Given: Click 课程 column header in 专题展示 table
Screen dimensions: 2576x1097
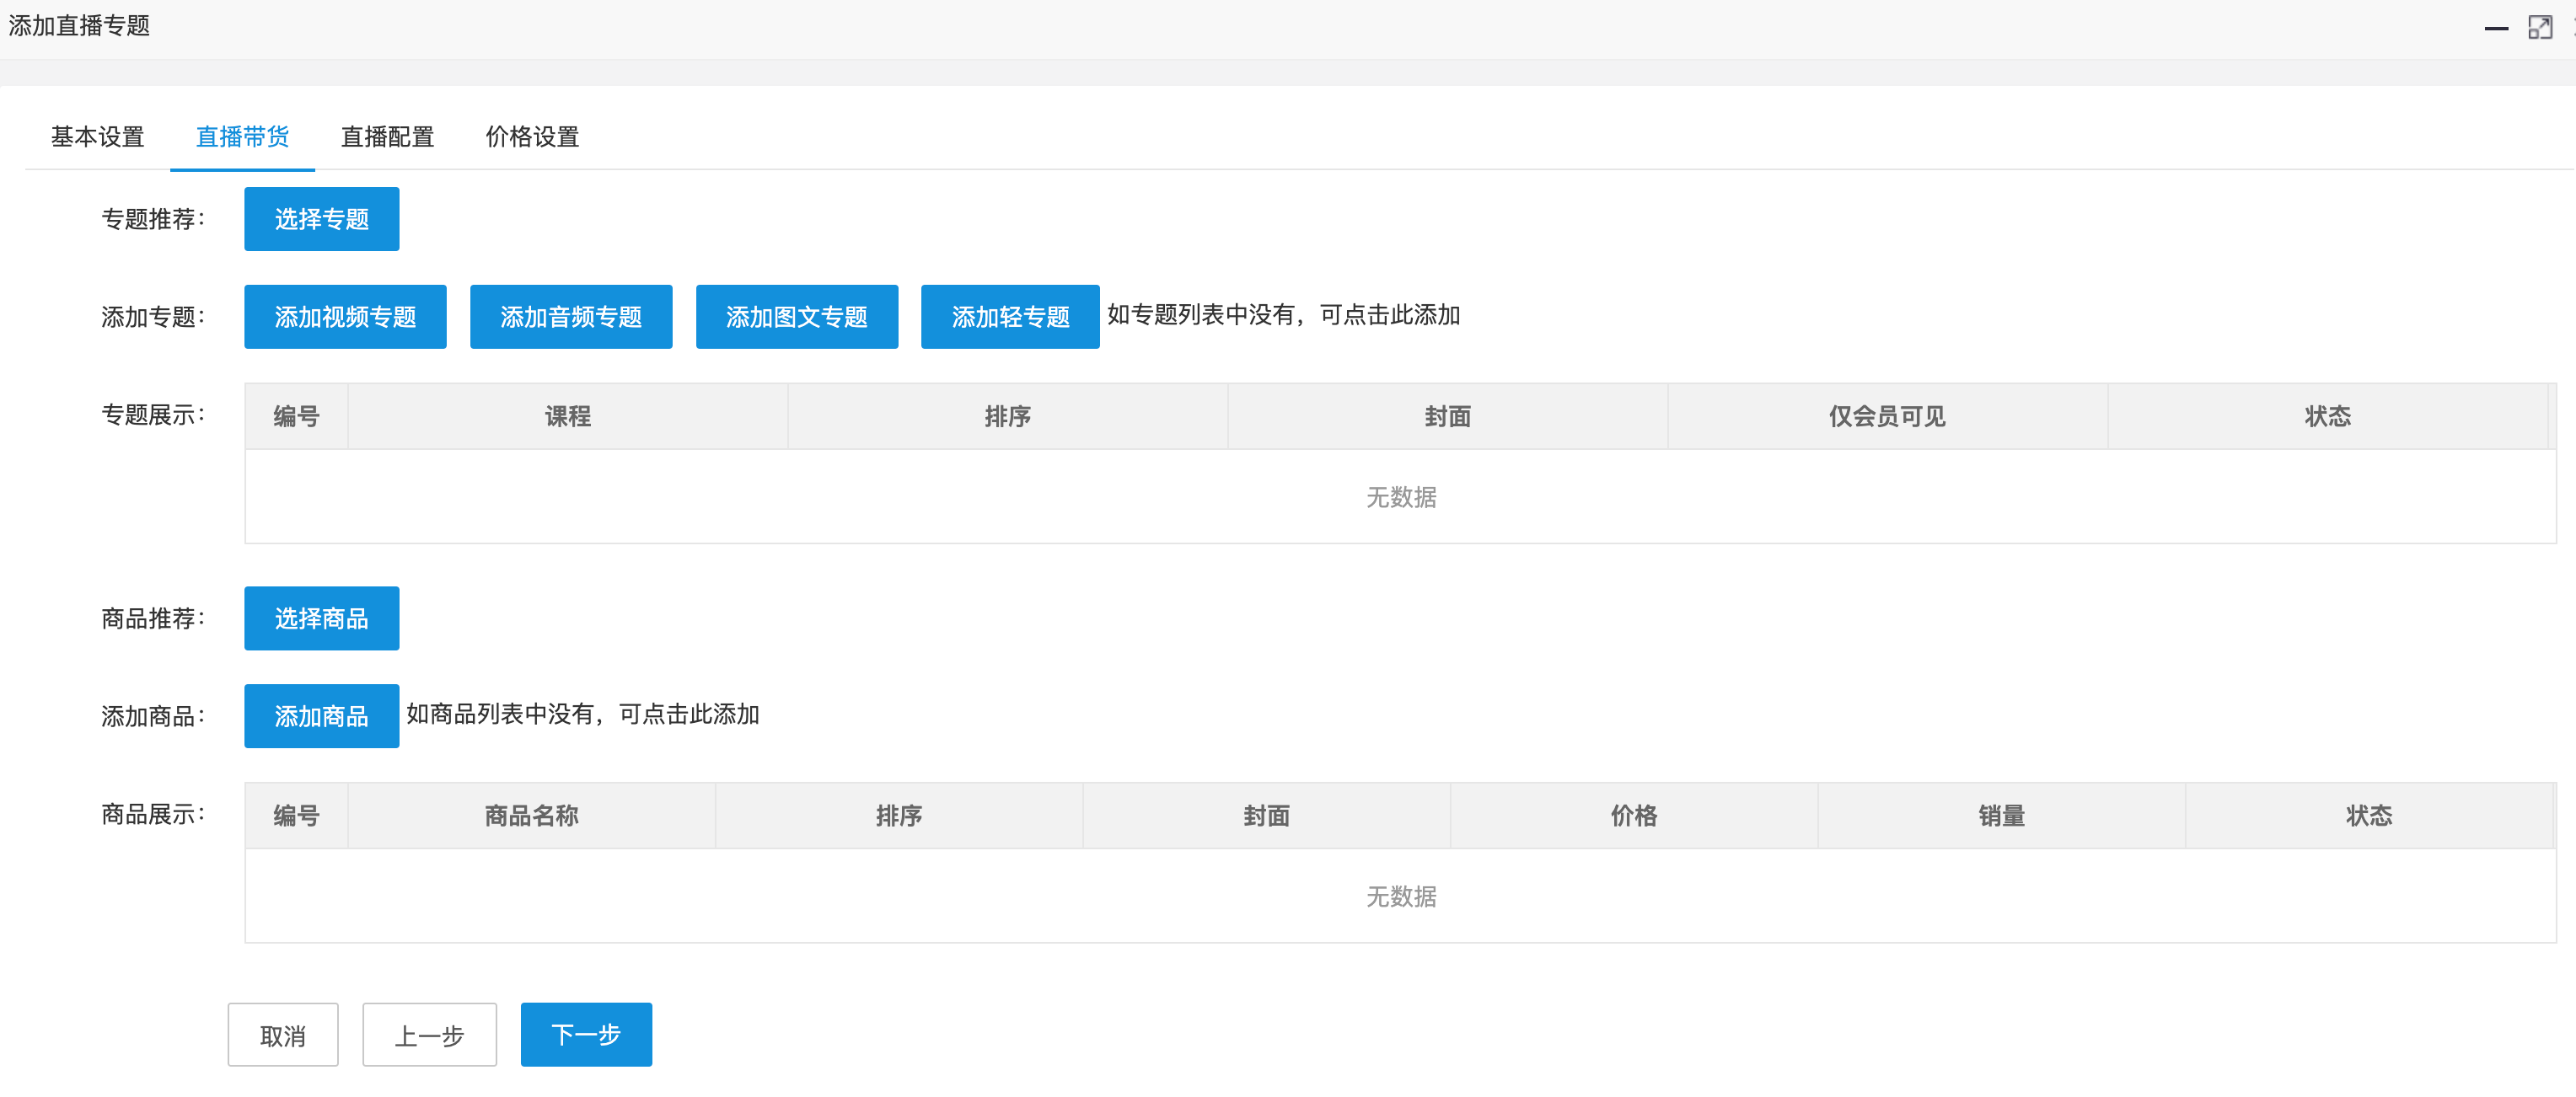Looking at the screenshot, I should (x=568, y=416).
